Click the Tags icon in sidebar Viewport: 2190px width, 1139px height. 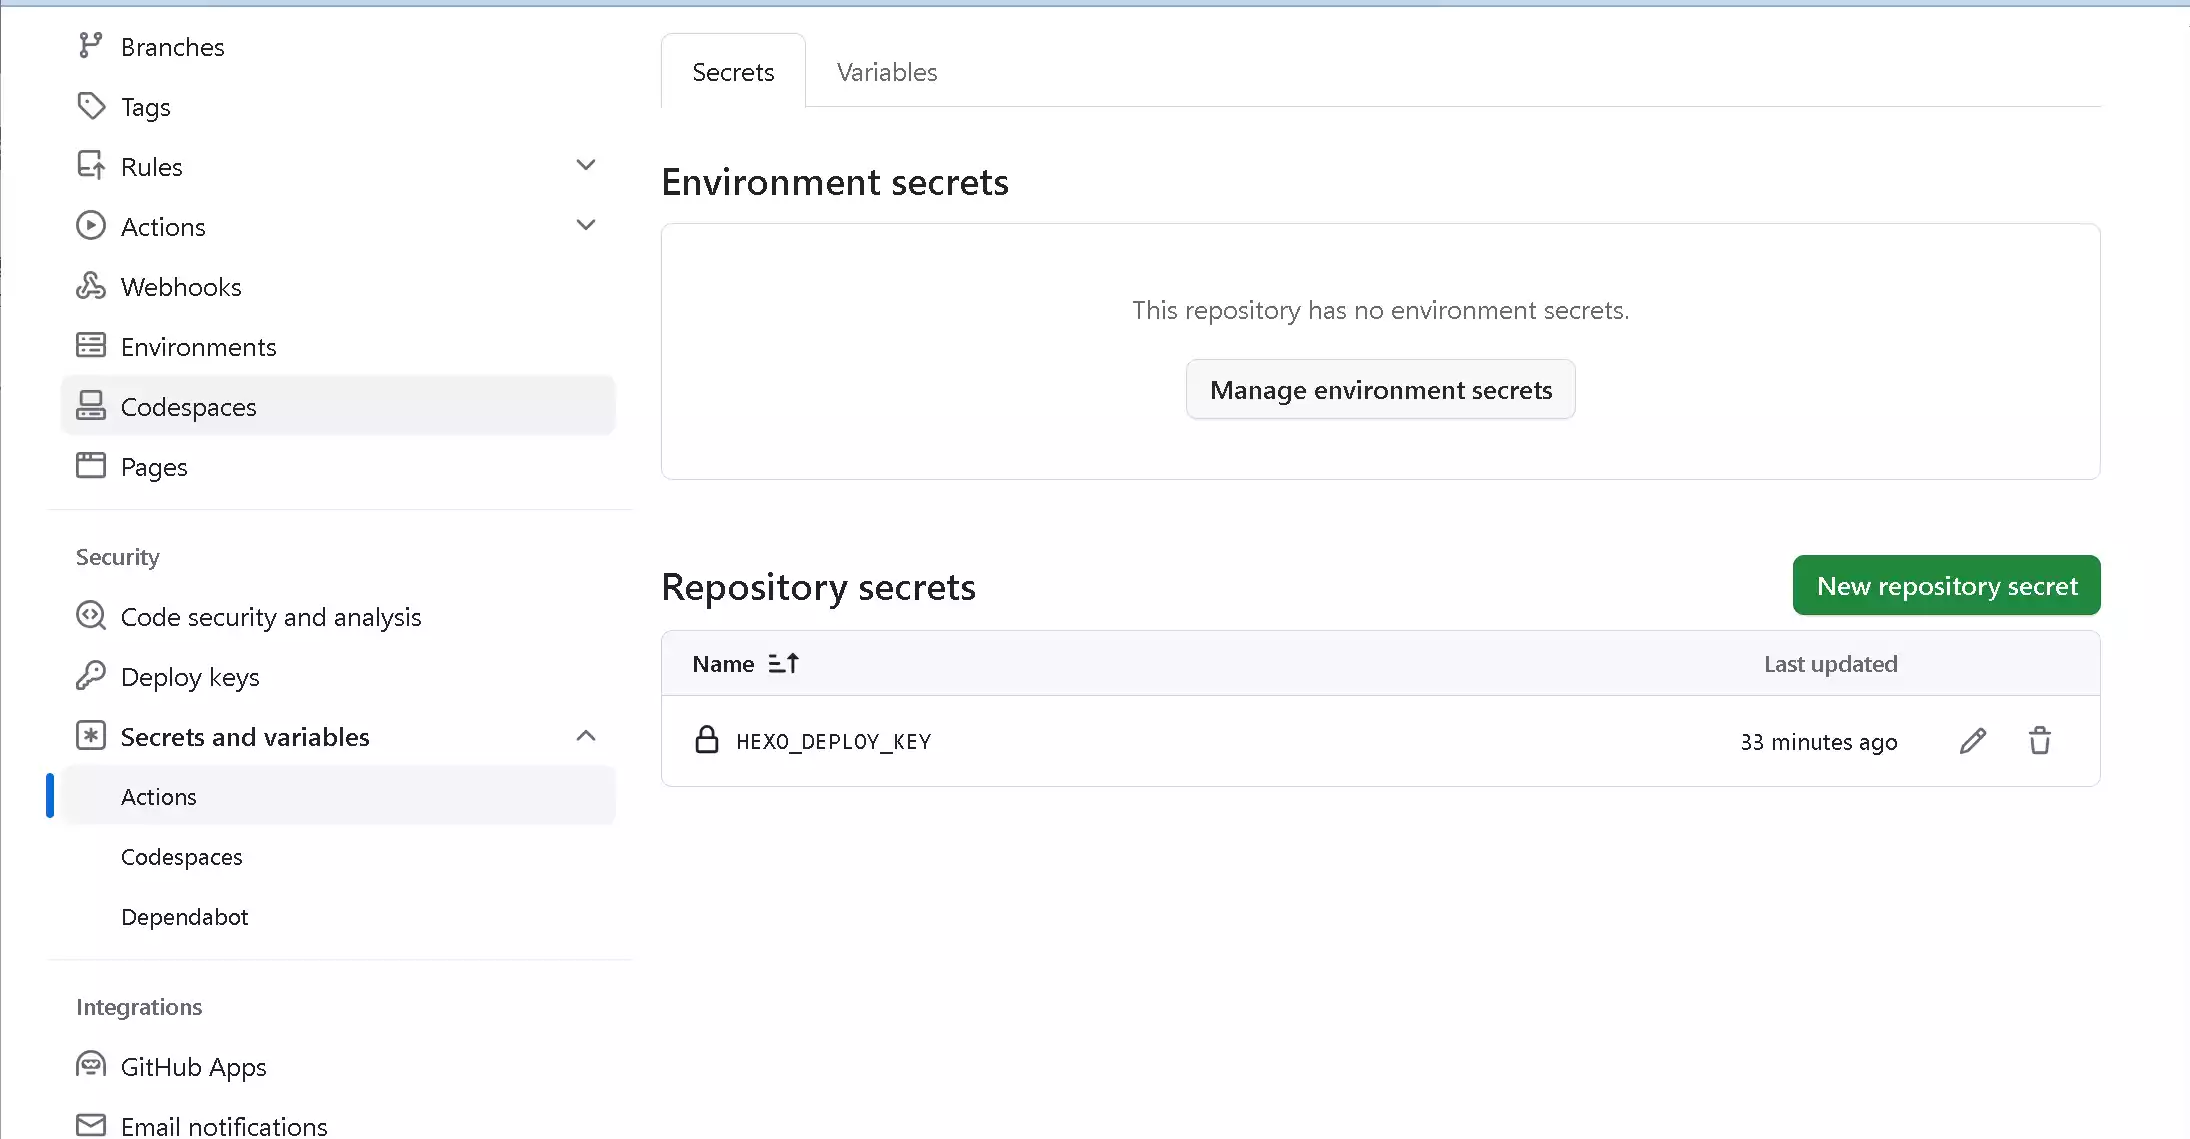[90, 106]
